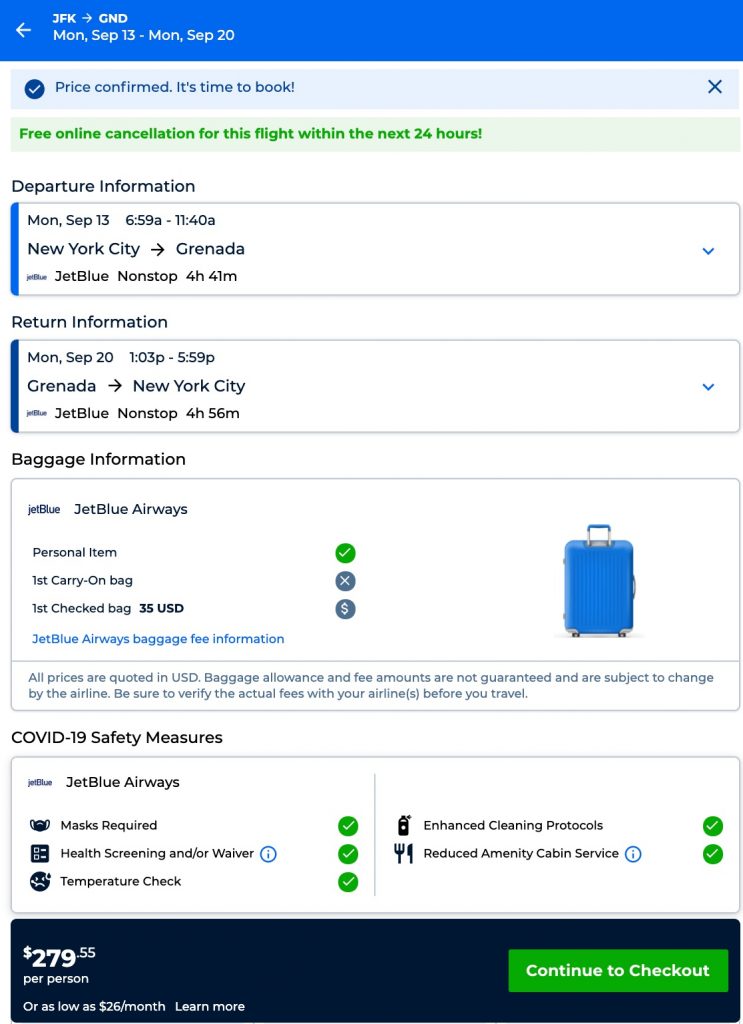Open Learn more about monthly payments
This screenshot has height=1024, width=743.
[x=210, y=1006]
